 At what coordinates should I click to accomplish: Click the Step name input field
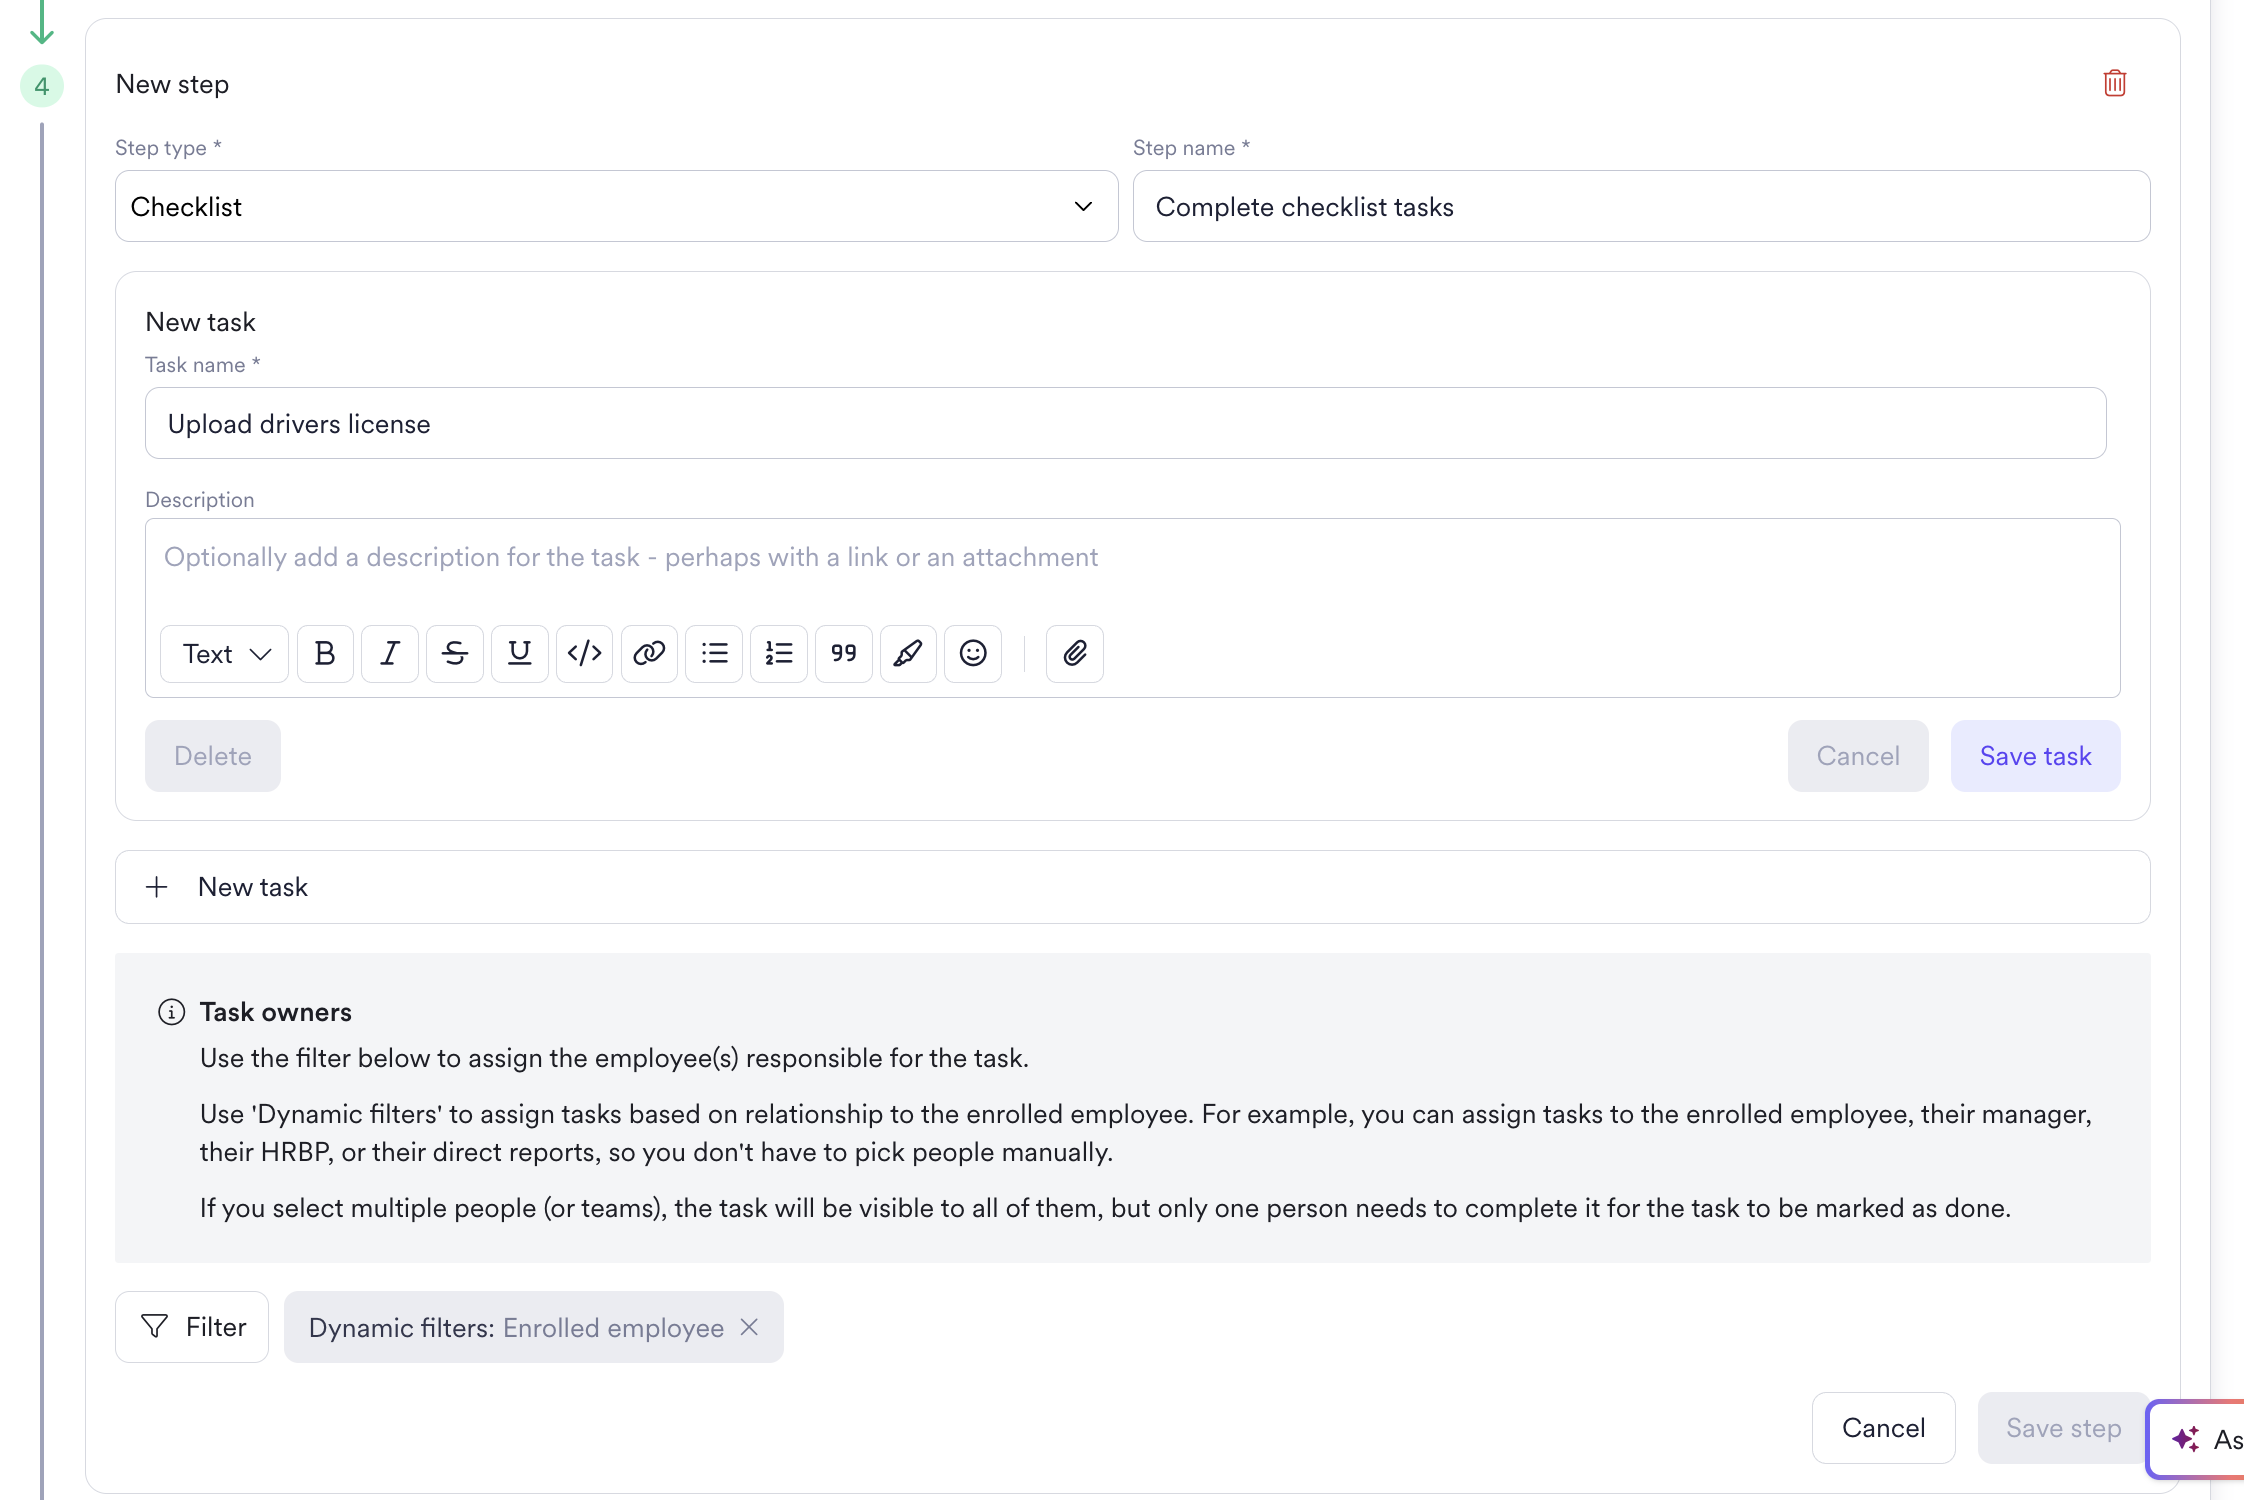click(x=1641, y=206)
